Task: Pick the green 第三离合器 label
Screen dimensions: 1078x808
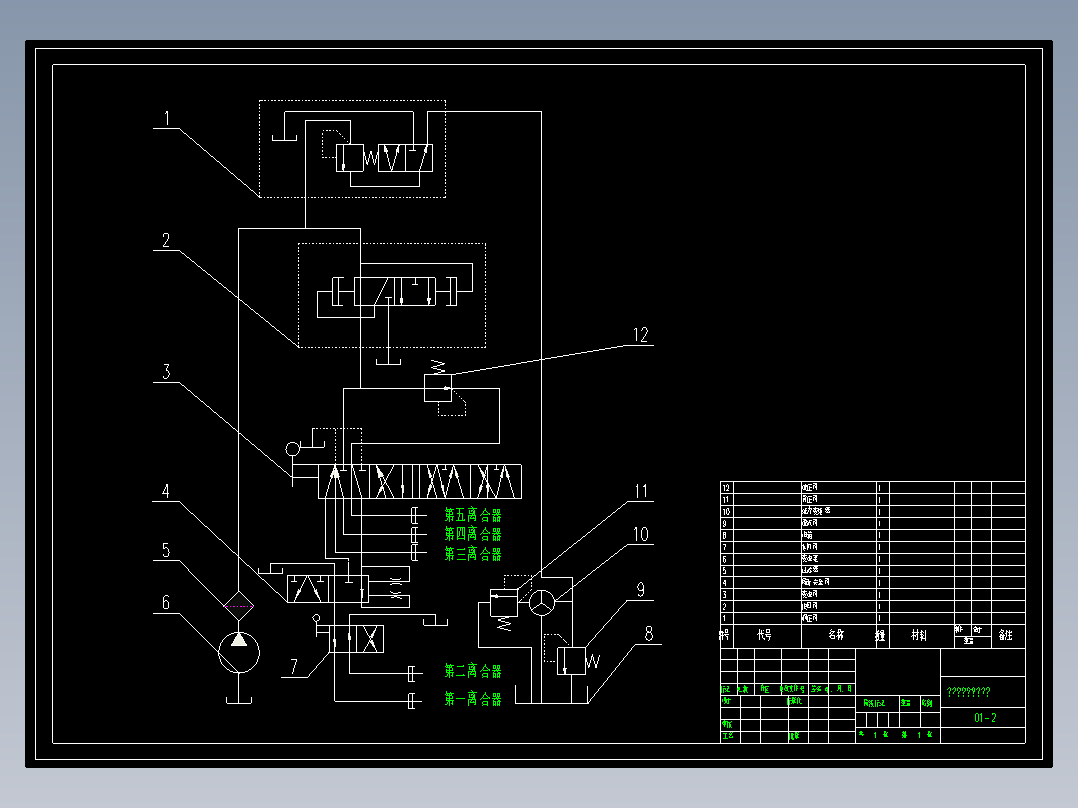Action: coord(473,554)
